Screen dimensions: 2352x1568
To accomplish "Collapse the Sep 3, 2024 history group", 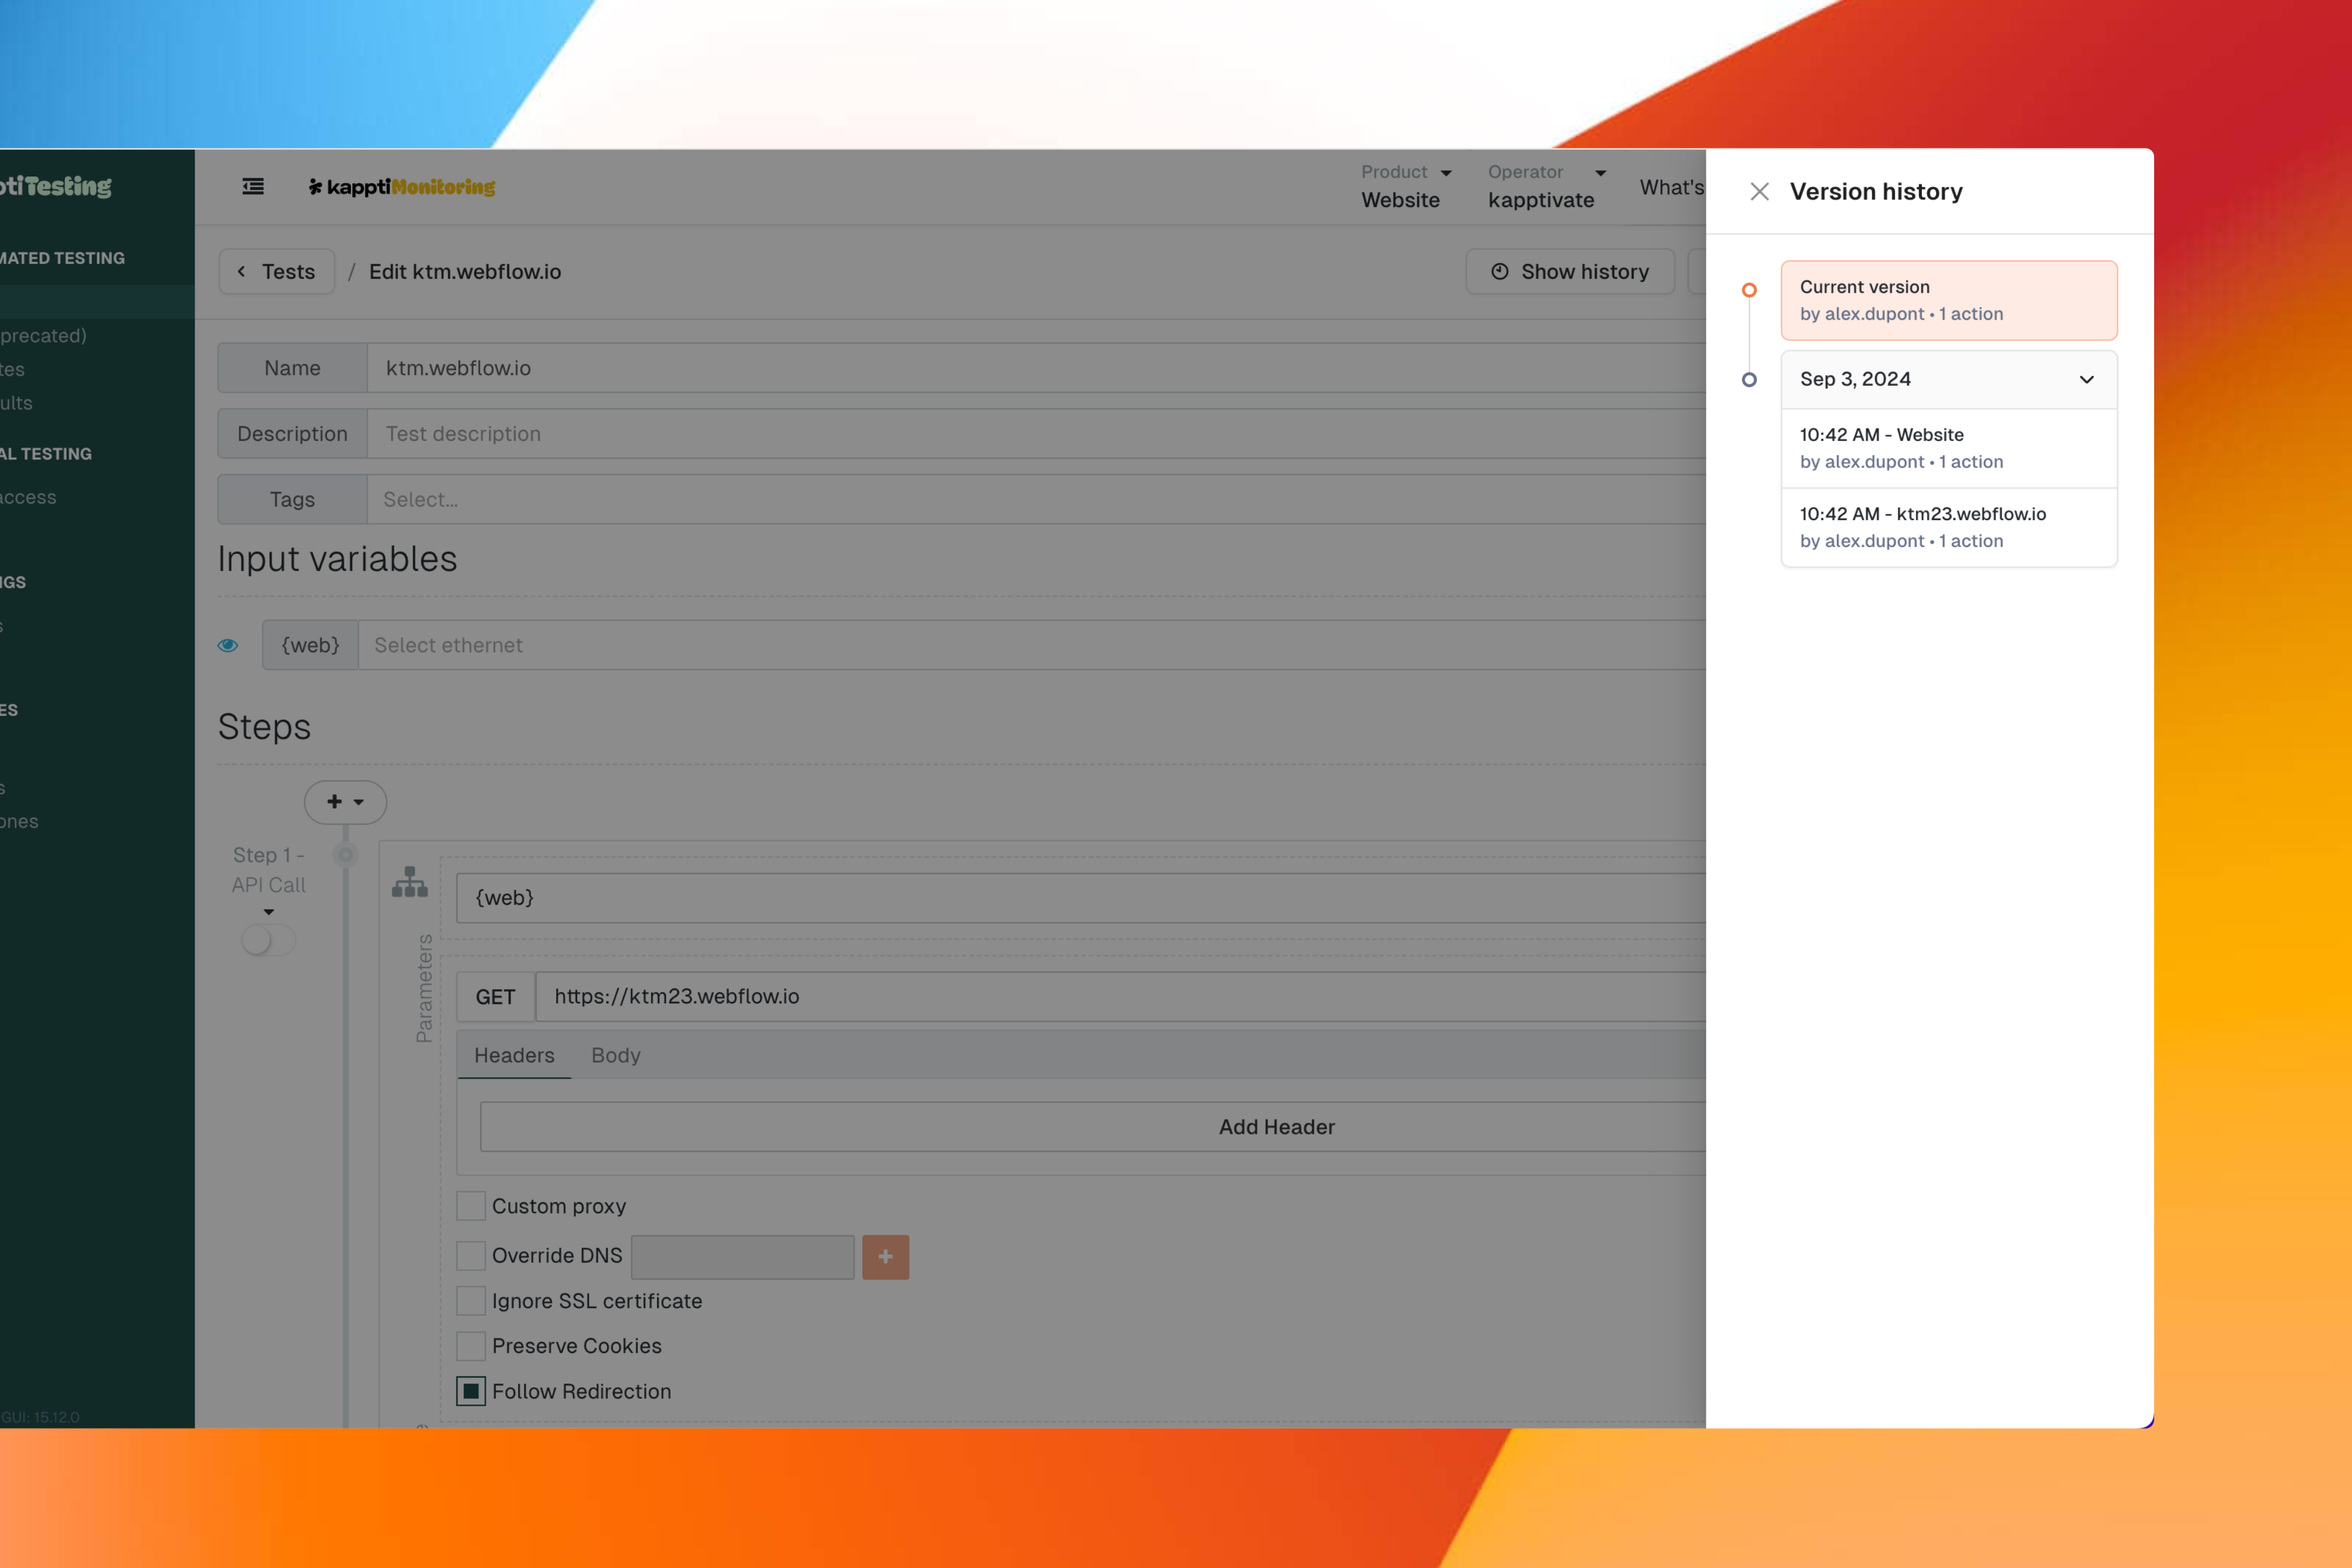I will point(2086,380).
